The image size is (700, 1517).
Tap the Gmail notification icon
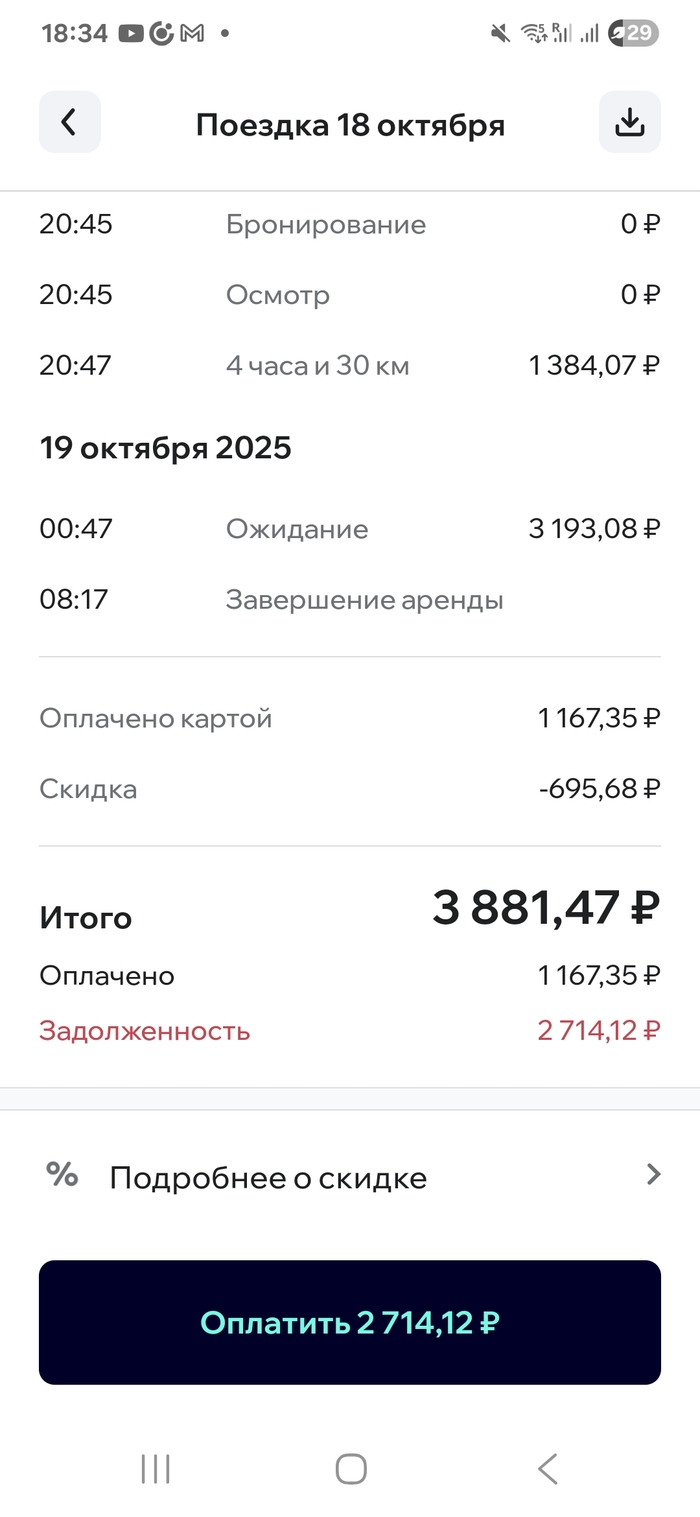point(193,33)
